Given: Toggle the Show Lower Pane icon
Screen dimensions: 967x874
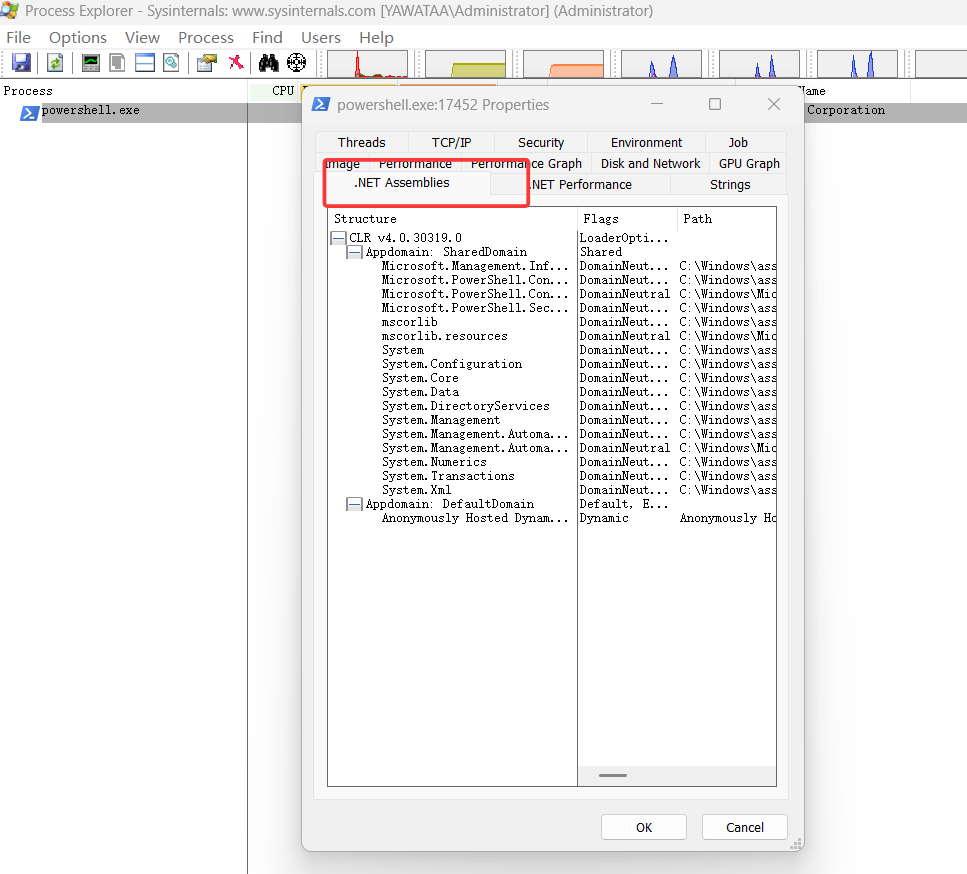Looking at the screenshot, I should 145,63.
